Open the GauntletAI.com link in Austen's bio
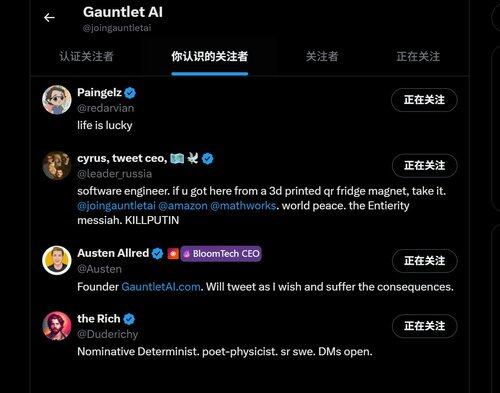 (161, 287)
